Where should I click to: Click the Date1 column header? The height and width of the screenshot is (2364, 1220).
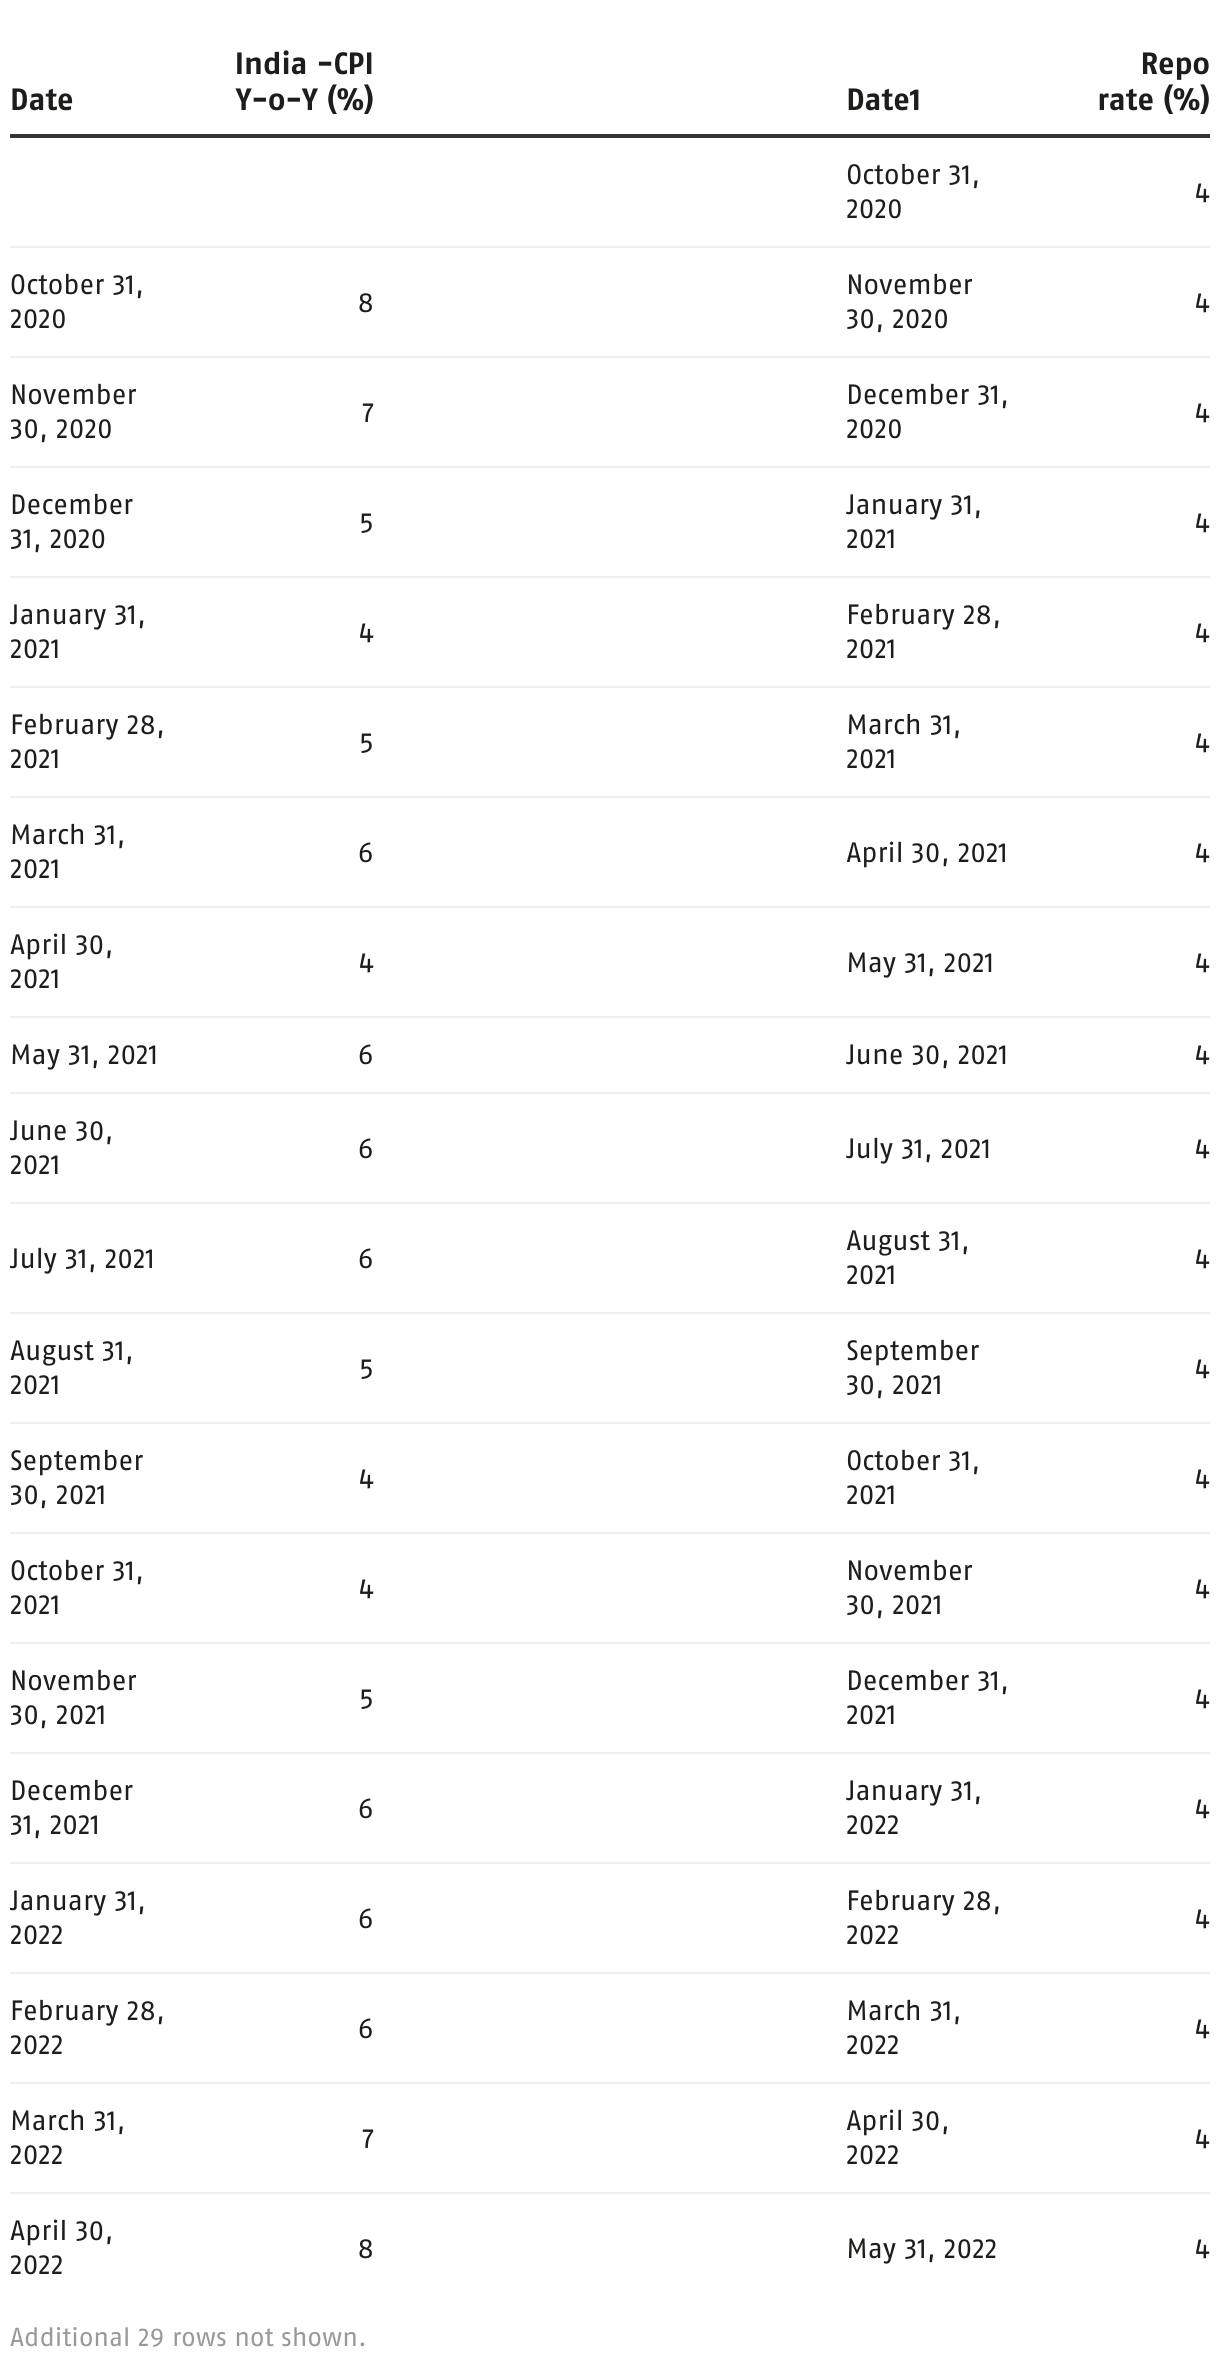tap(883, 100)
